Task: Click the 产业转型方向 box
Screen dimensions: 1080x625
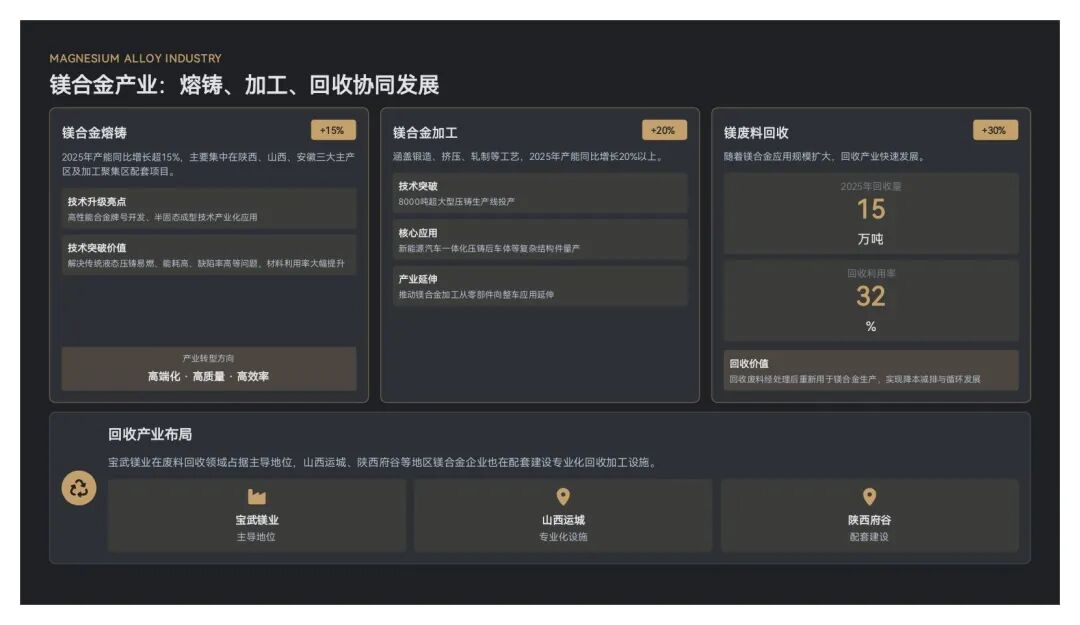Action: click(209, 368)
